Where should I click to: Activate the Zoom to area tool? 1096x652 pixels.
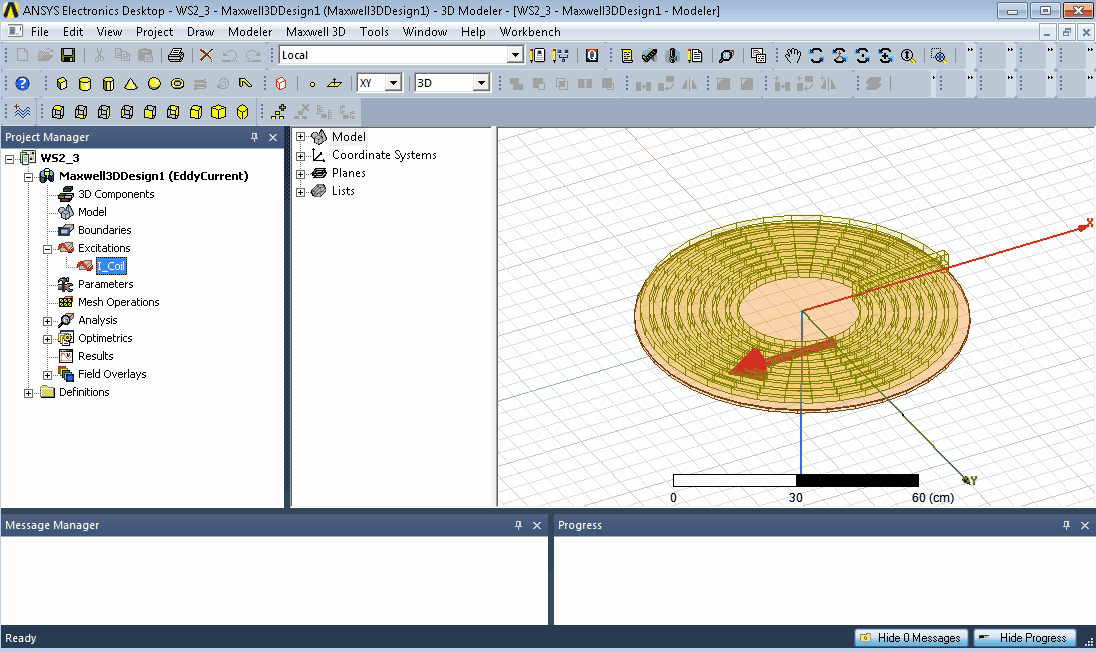click(939, 55)
